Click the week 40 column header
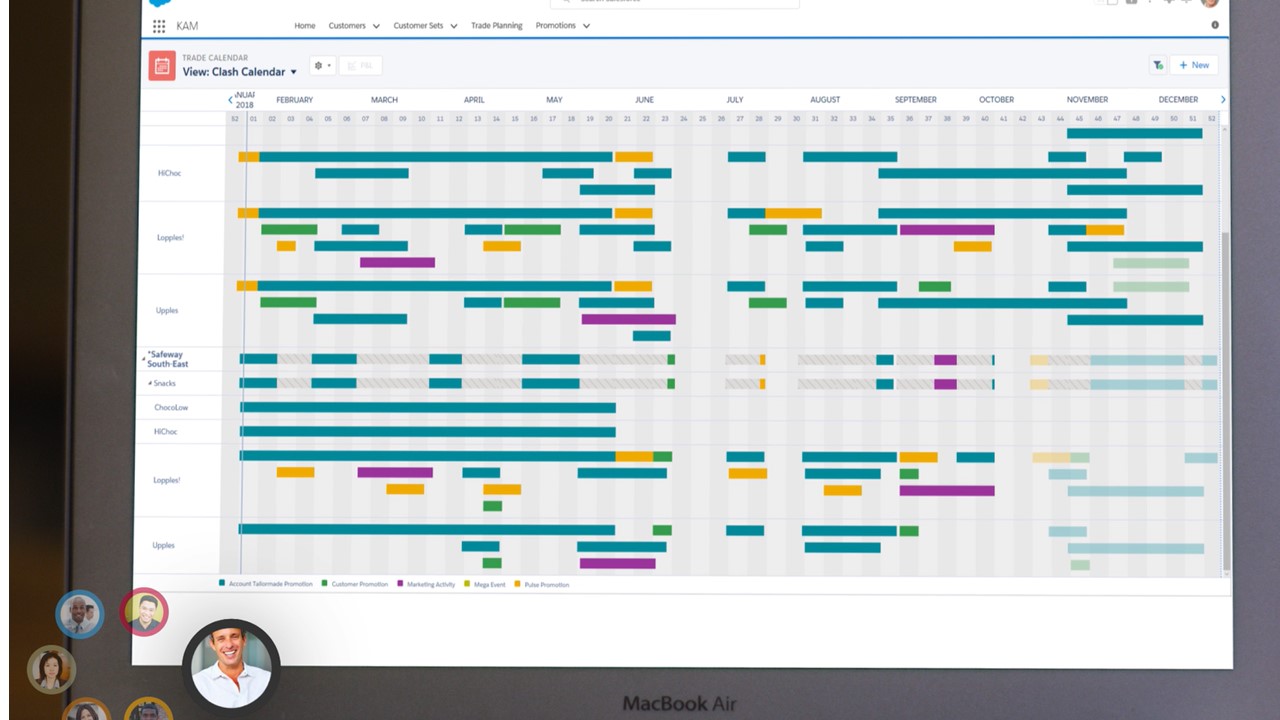 (985, 119)
